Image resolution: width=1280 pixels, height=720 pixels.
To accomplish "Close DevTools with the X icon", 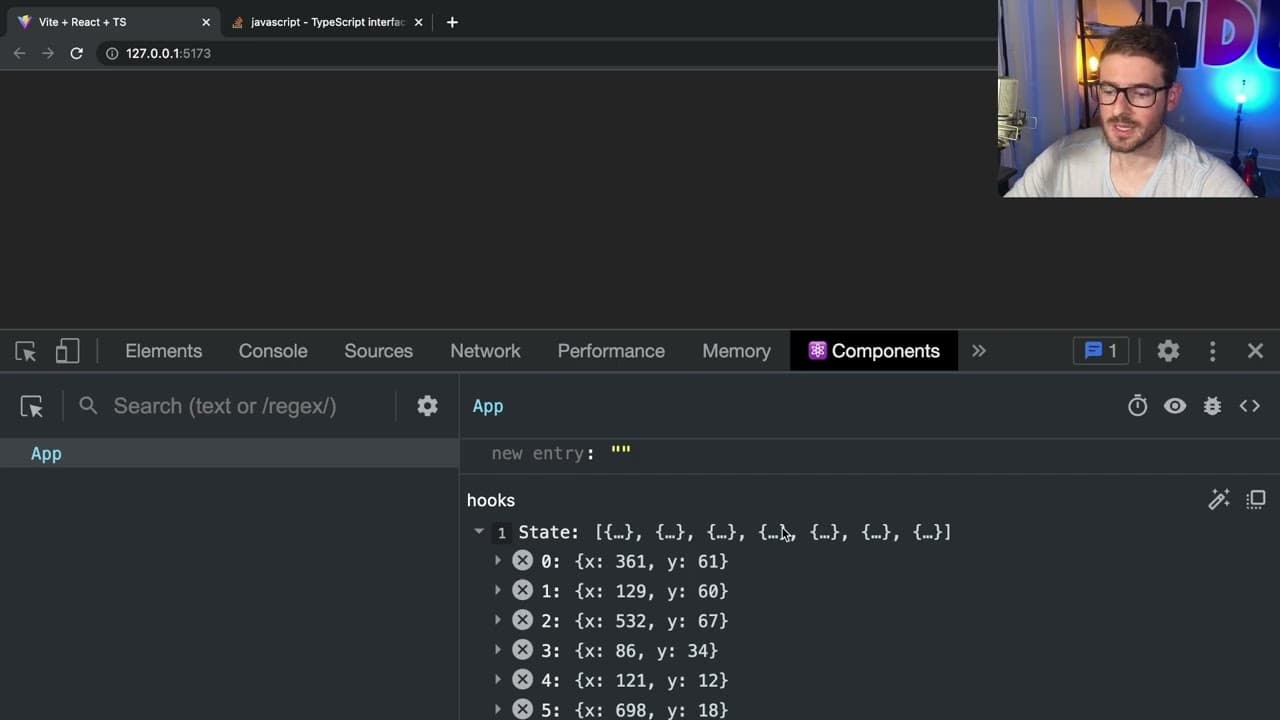I will 1255,351.
